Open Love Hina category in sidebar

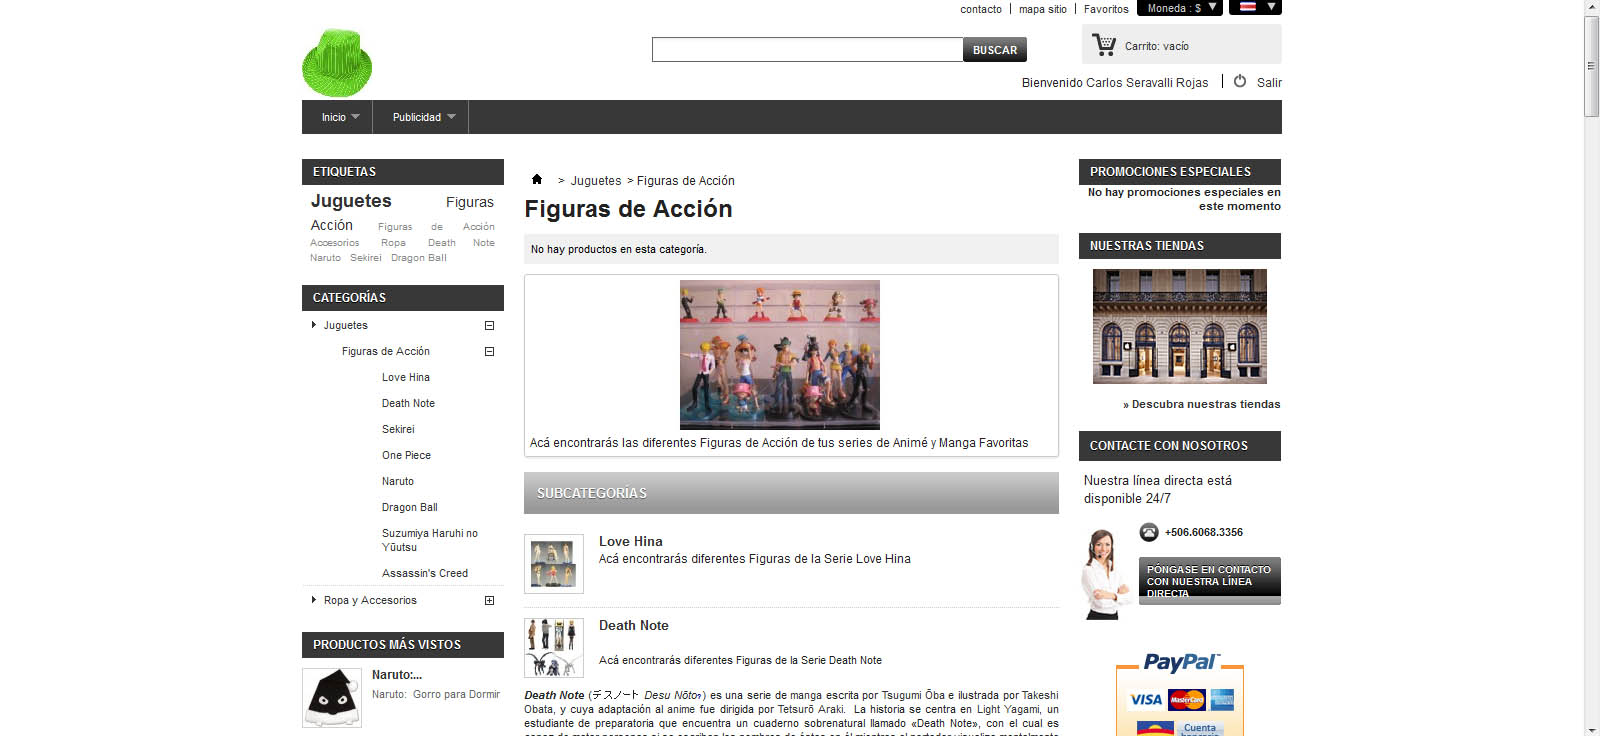(406, 377)
